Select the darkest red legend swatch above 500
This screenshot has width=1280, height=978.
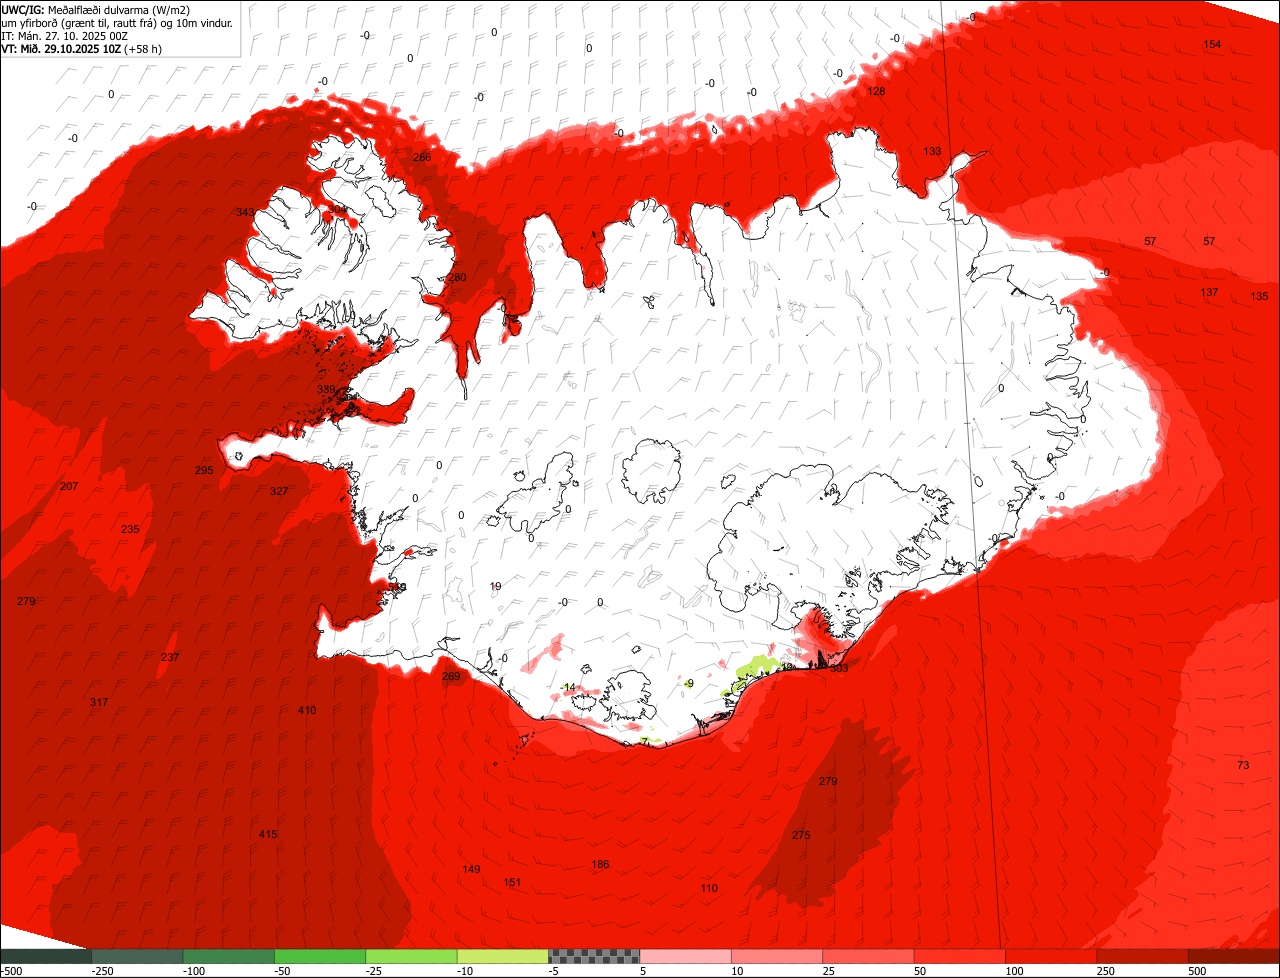coord(1234,956)
